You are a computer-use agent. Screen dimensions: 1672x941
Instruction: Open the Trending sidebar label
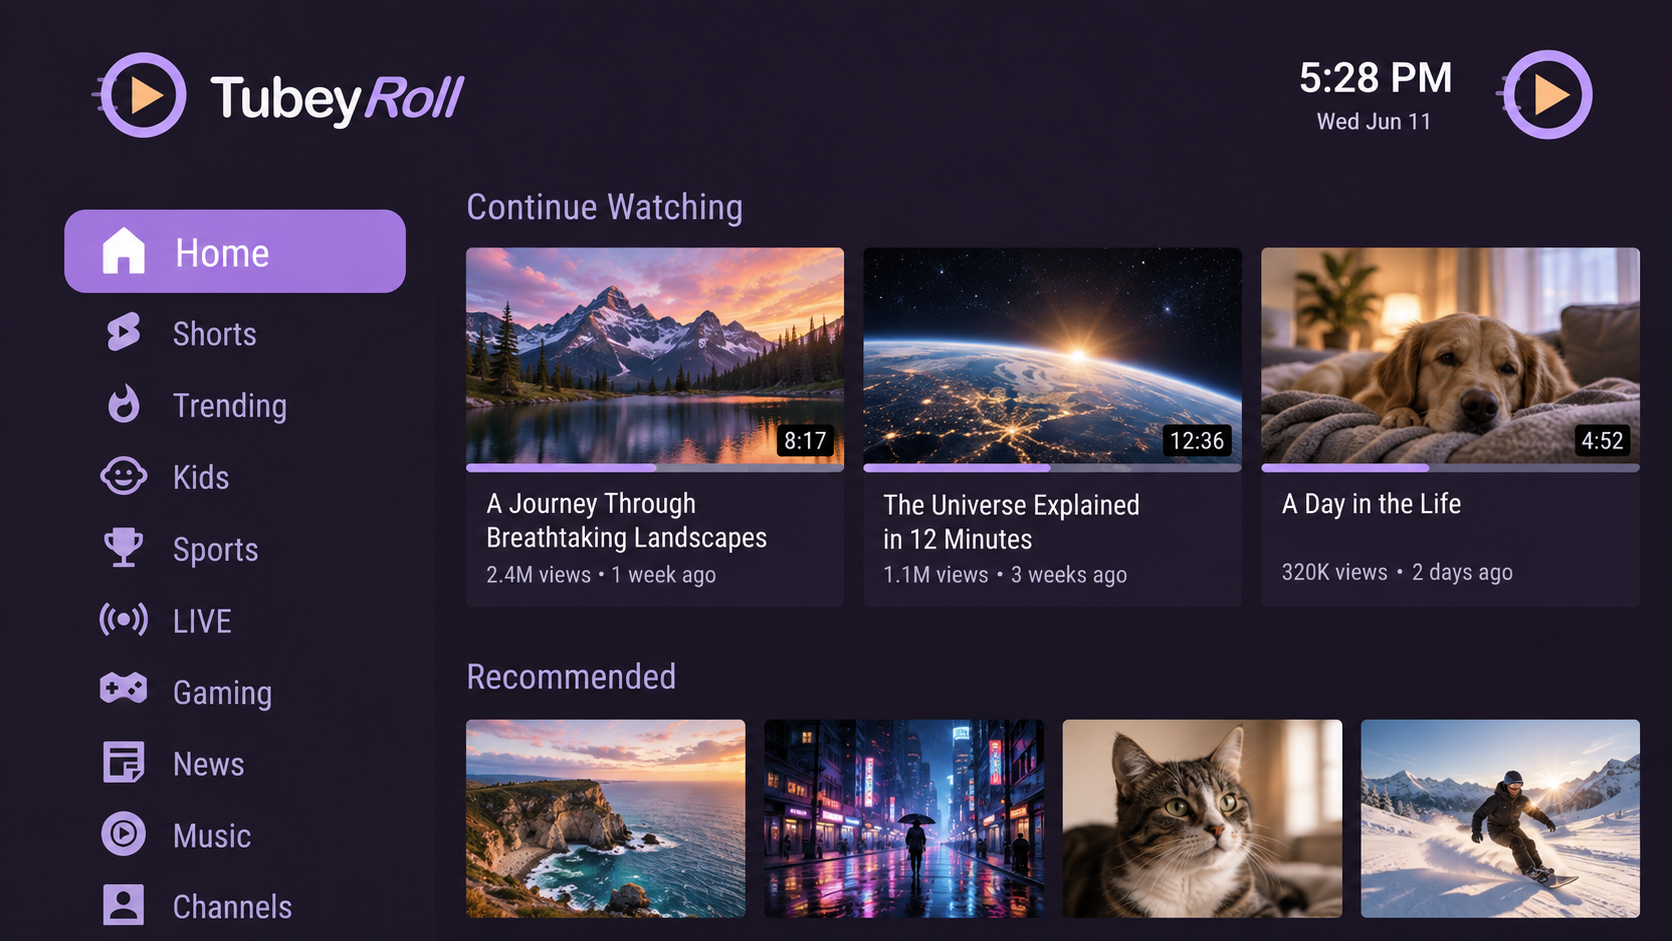(x=230, y=406)
